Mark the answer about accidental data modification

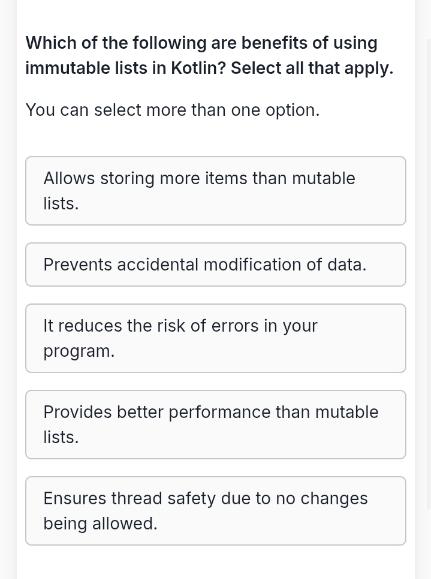pyautogui.click(x=215, y=264)
